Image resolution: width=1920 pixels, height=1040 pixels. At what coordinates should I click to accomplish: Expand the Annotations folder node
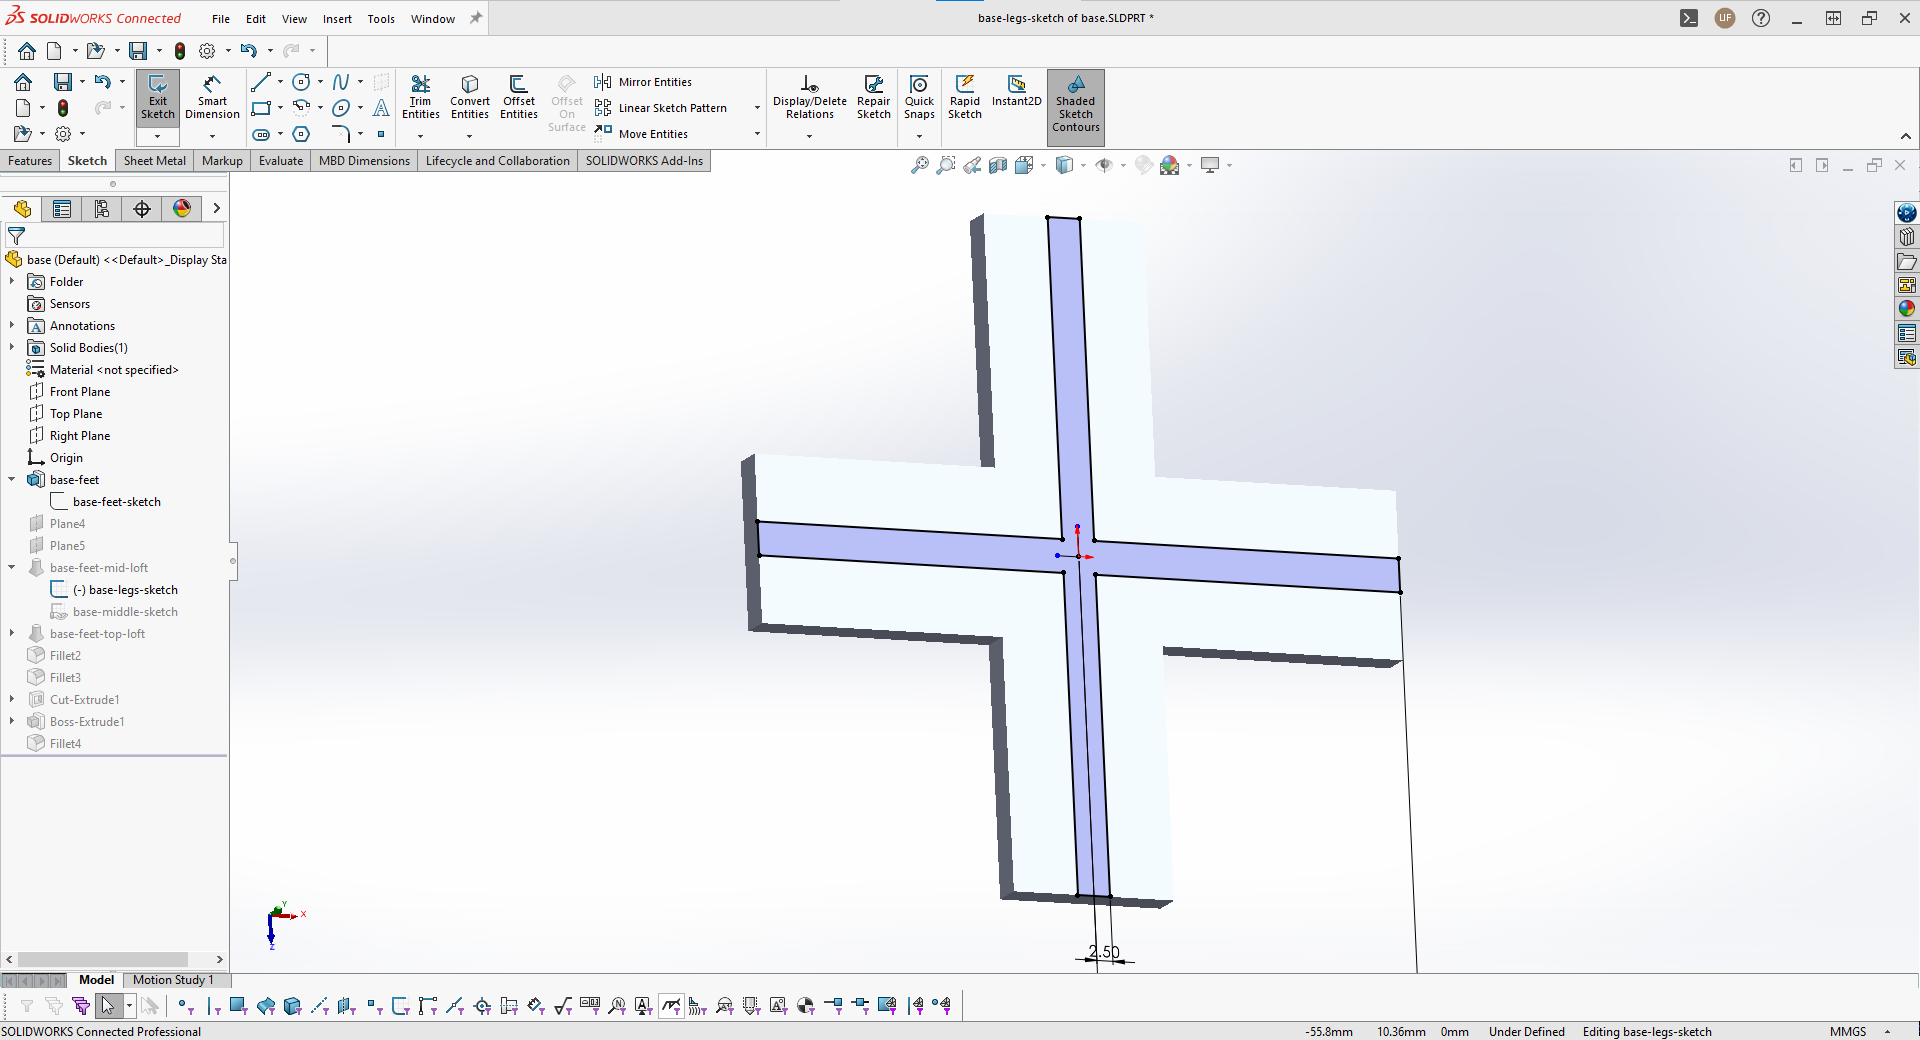tap(12, 326)
